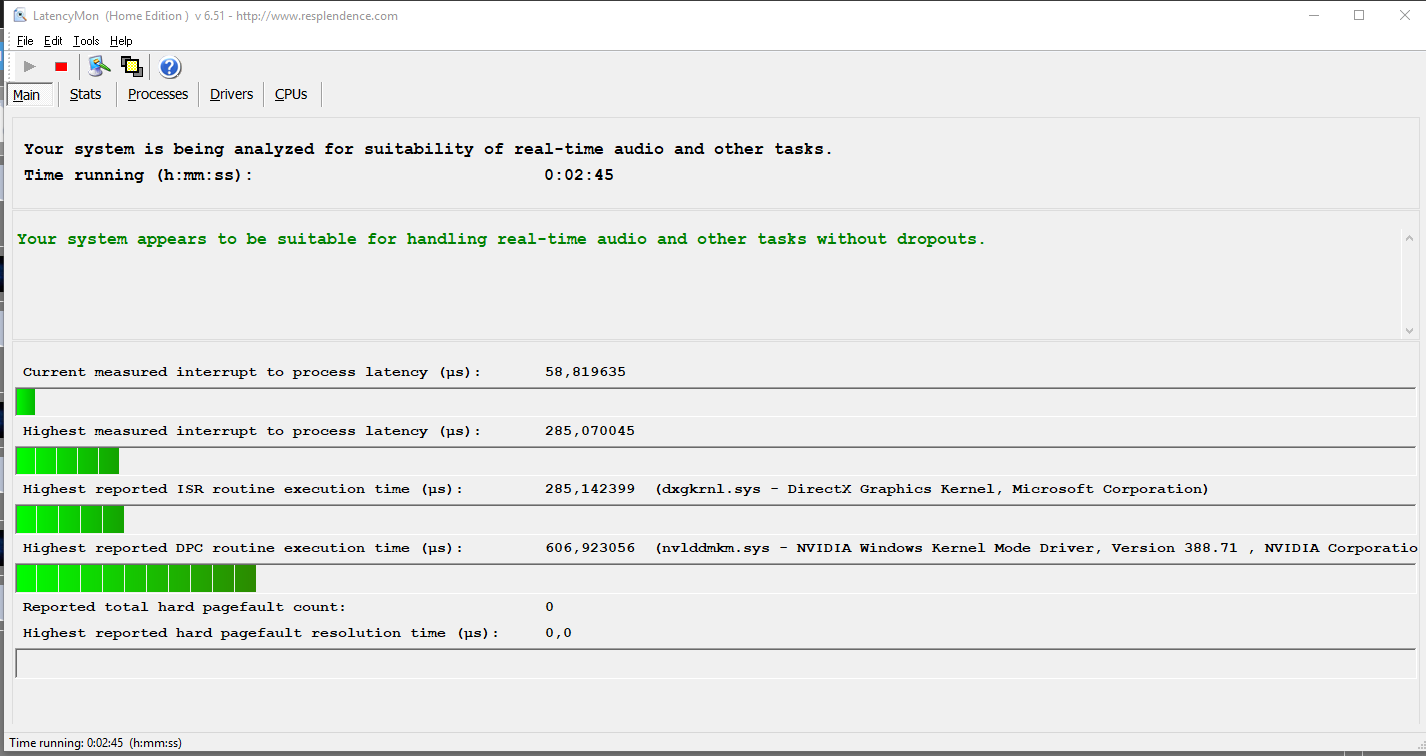Click the empty hard pagefault bar
Screen dimensions: 1426x756
(x=716, y=663)
